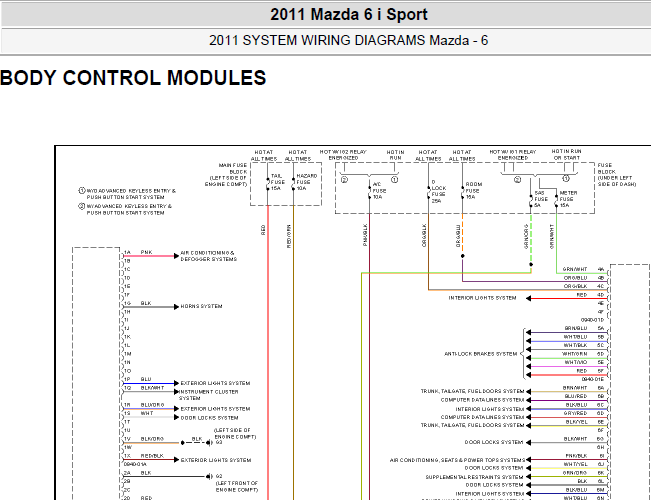
Task: Click the 'D LOCK FUSE 25A' label
Action: (438, 191)
